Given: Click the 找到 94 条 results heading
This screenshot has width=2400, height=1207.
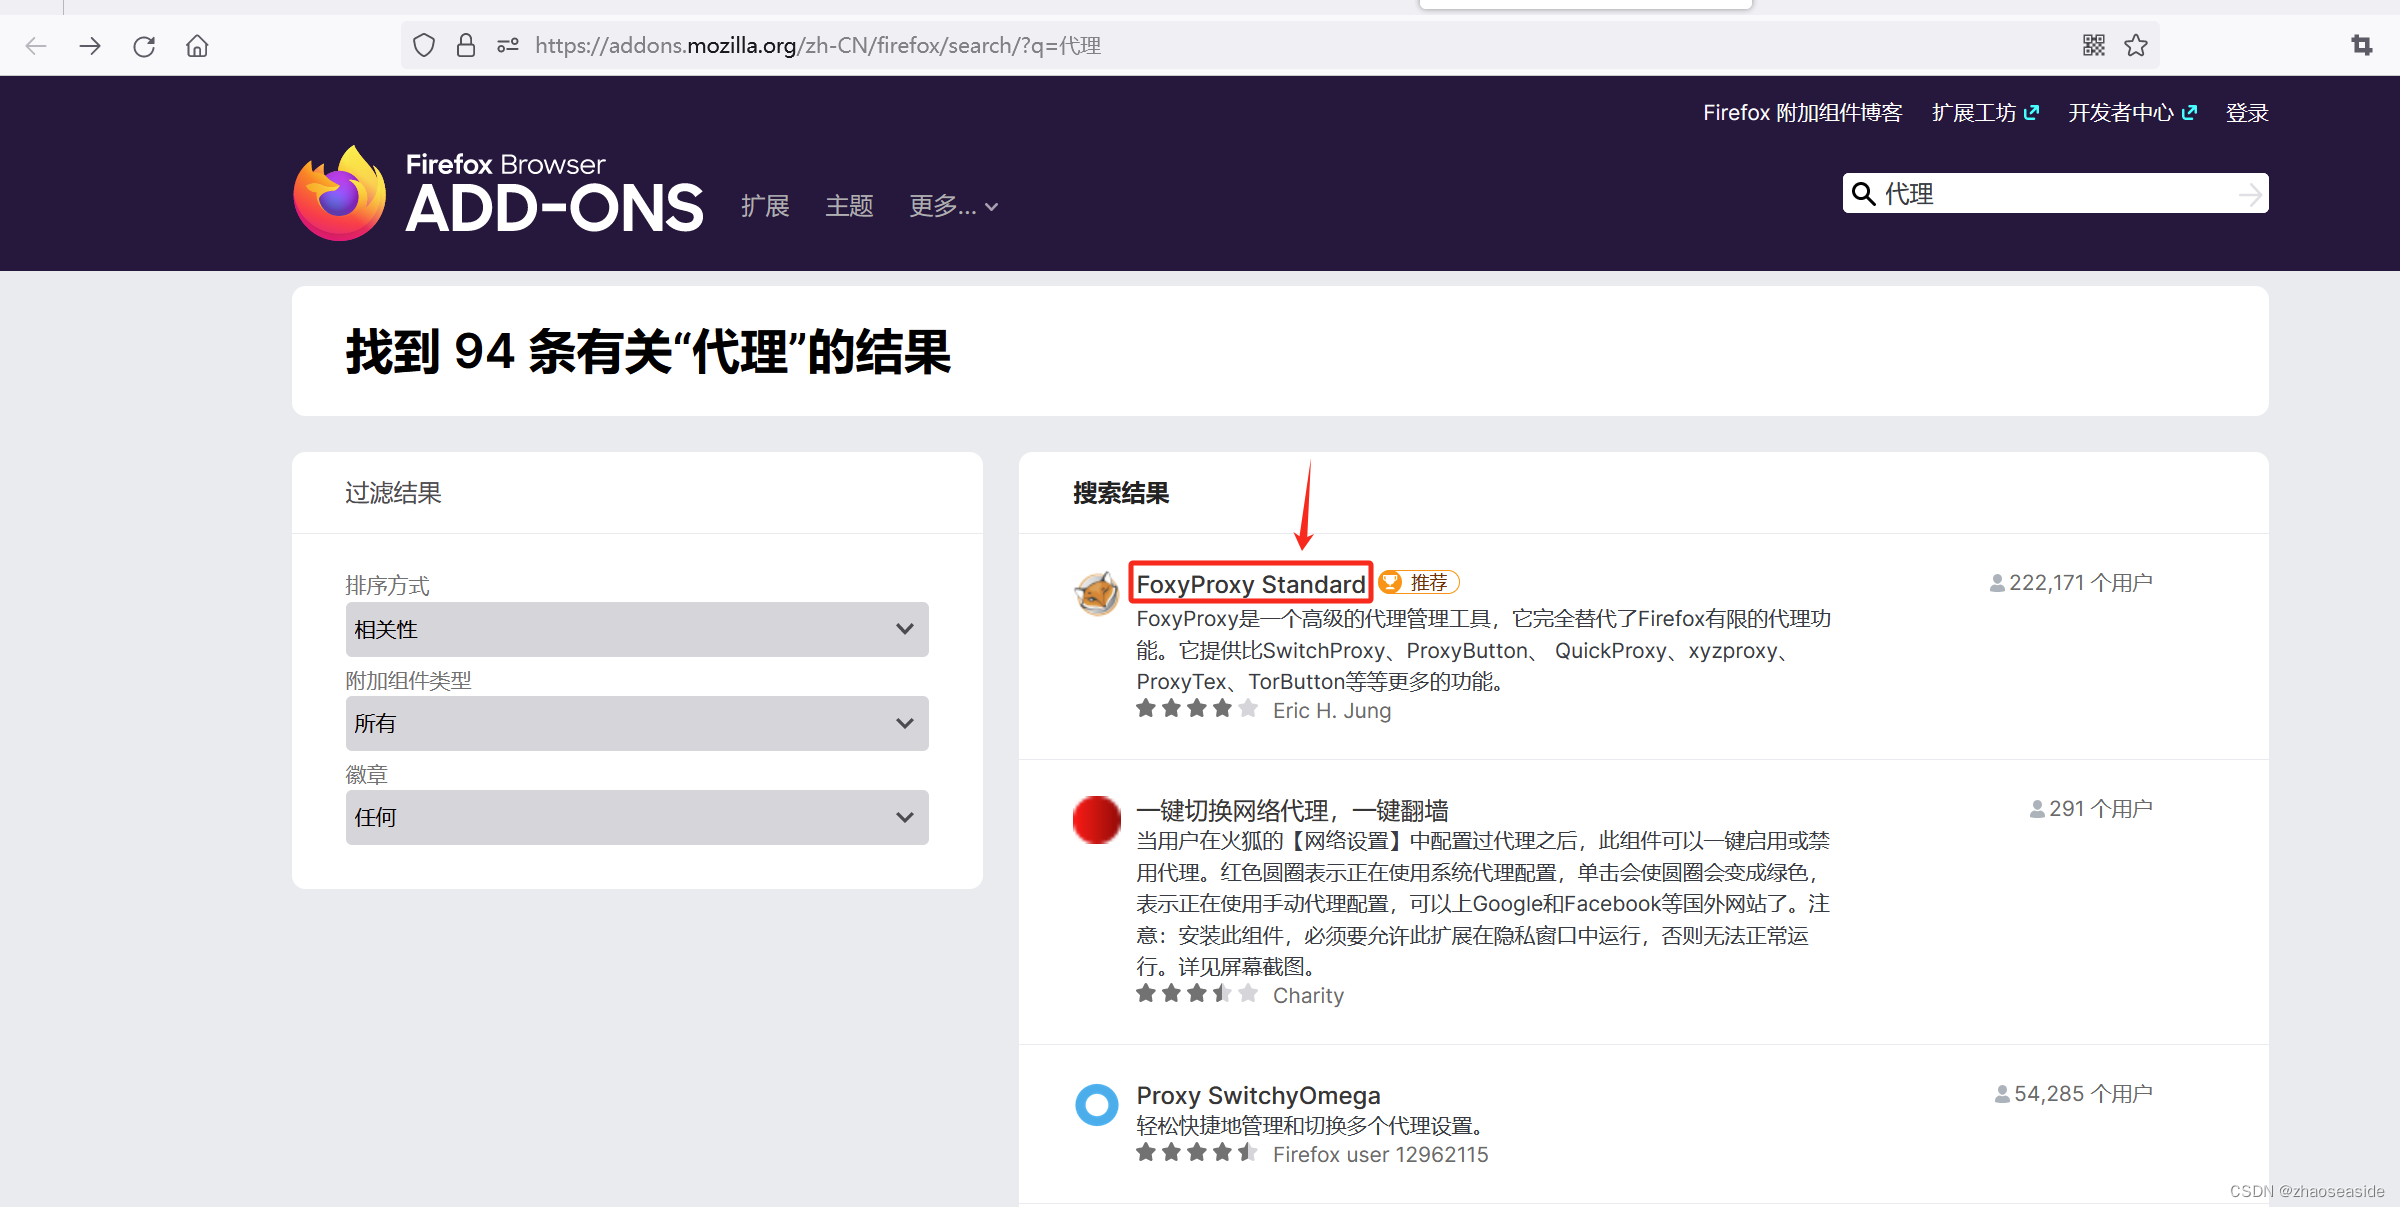Looking at the screenshot, I should tap(648, 352).
